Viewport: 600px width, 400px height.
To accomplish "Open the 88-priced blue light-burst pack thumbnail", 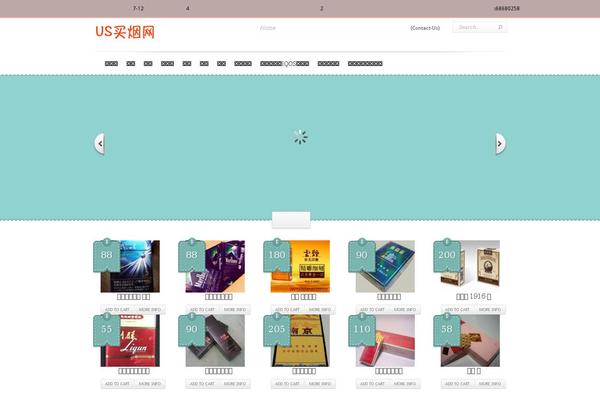I will click(x=130, y=266).
